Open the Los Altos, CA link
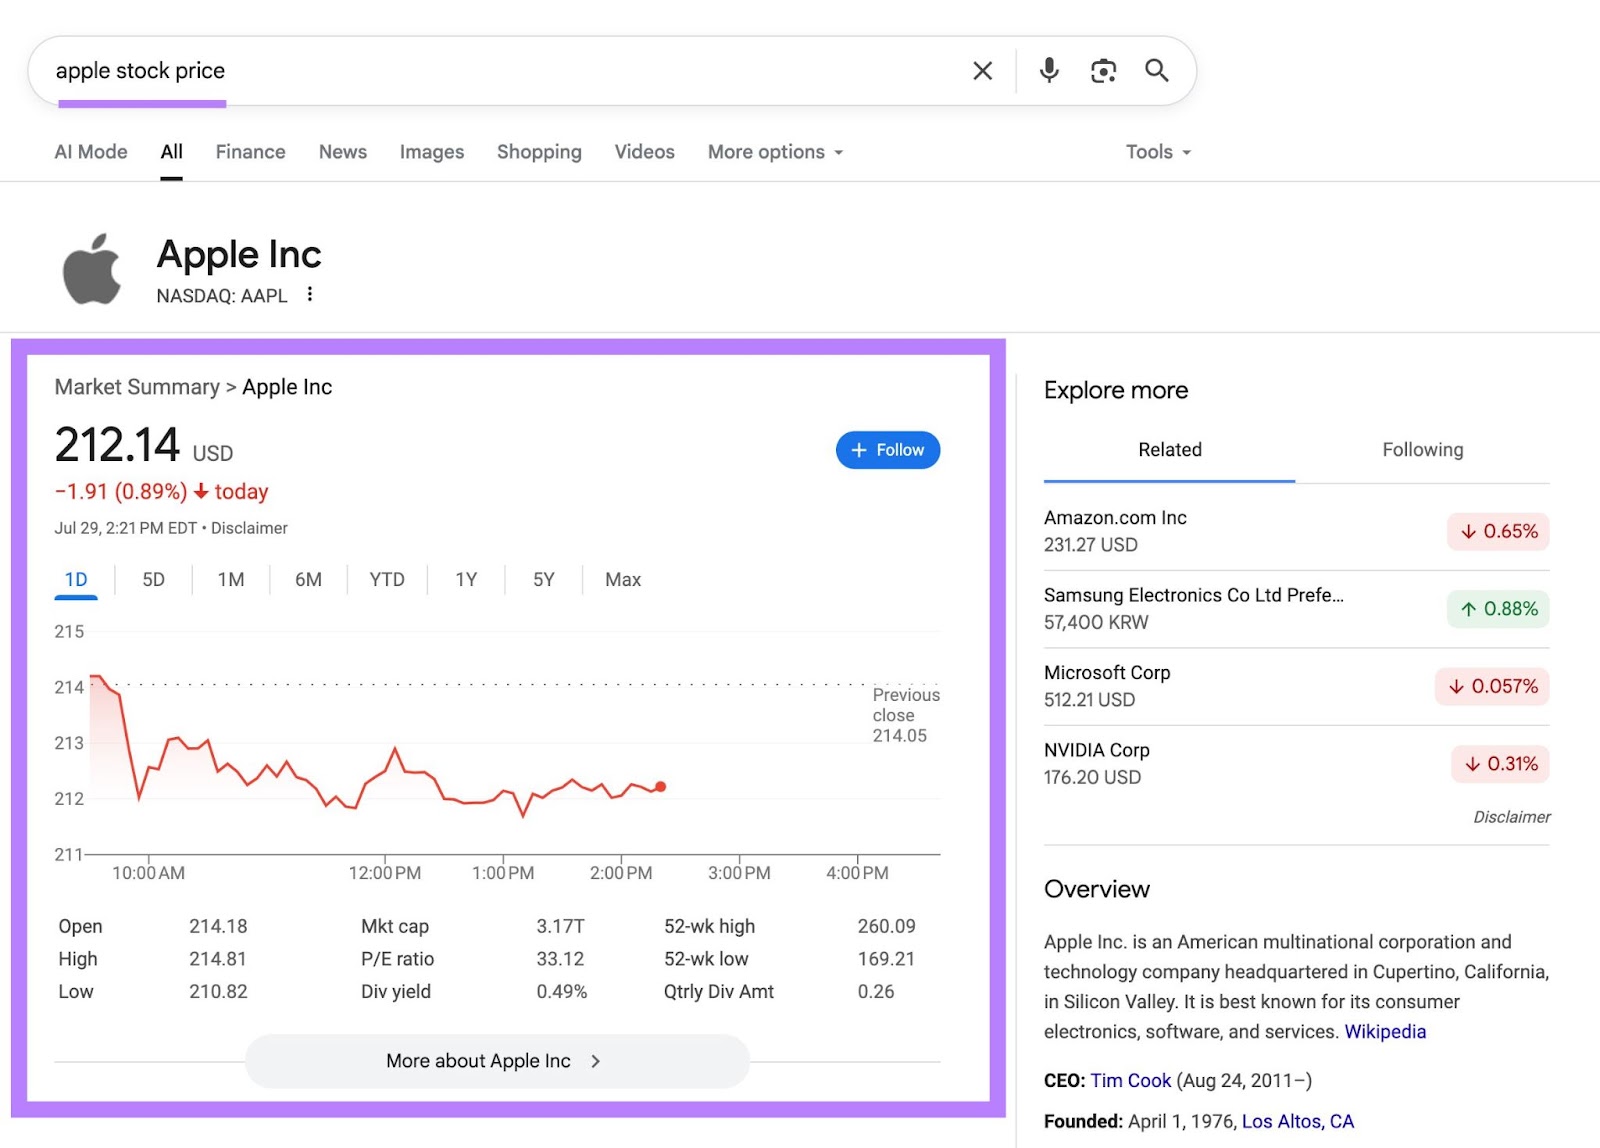The image size is (1600, 1148). tap(1298, 1122)
